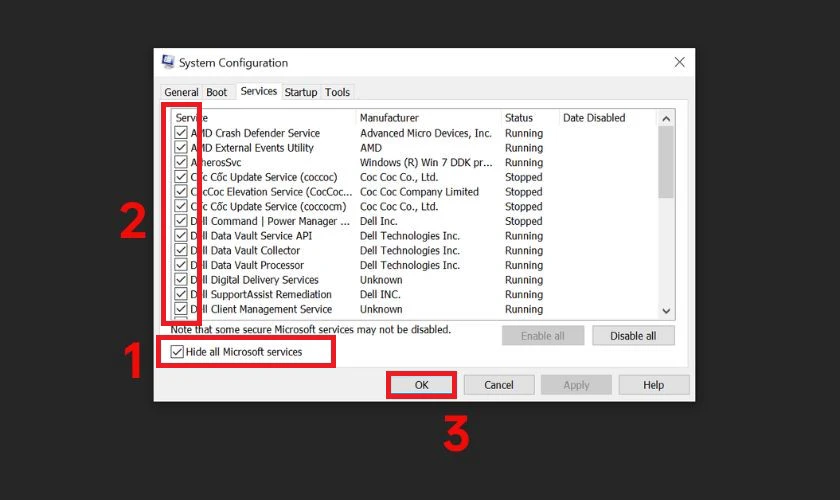Uncheck Dell Digital Delivery Services checkbox

coord(181,280)
